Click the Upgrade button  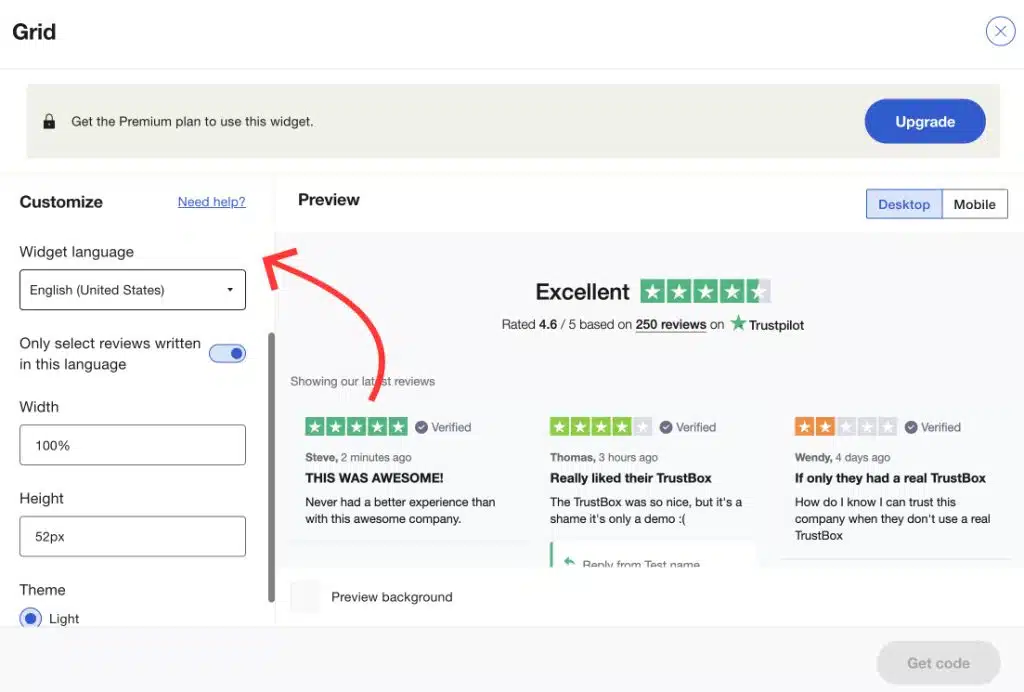(924, 122)
